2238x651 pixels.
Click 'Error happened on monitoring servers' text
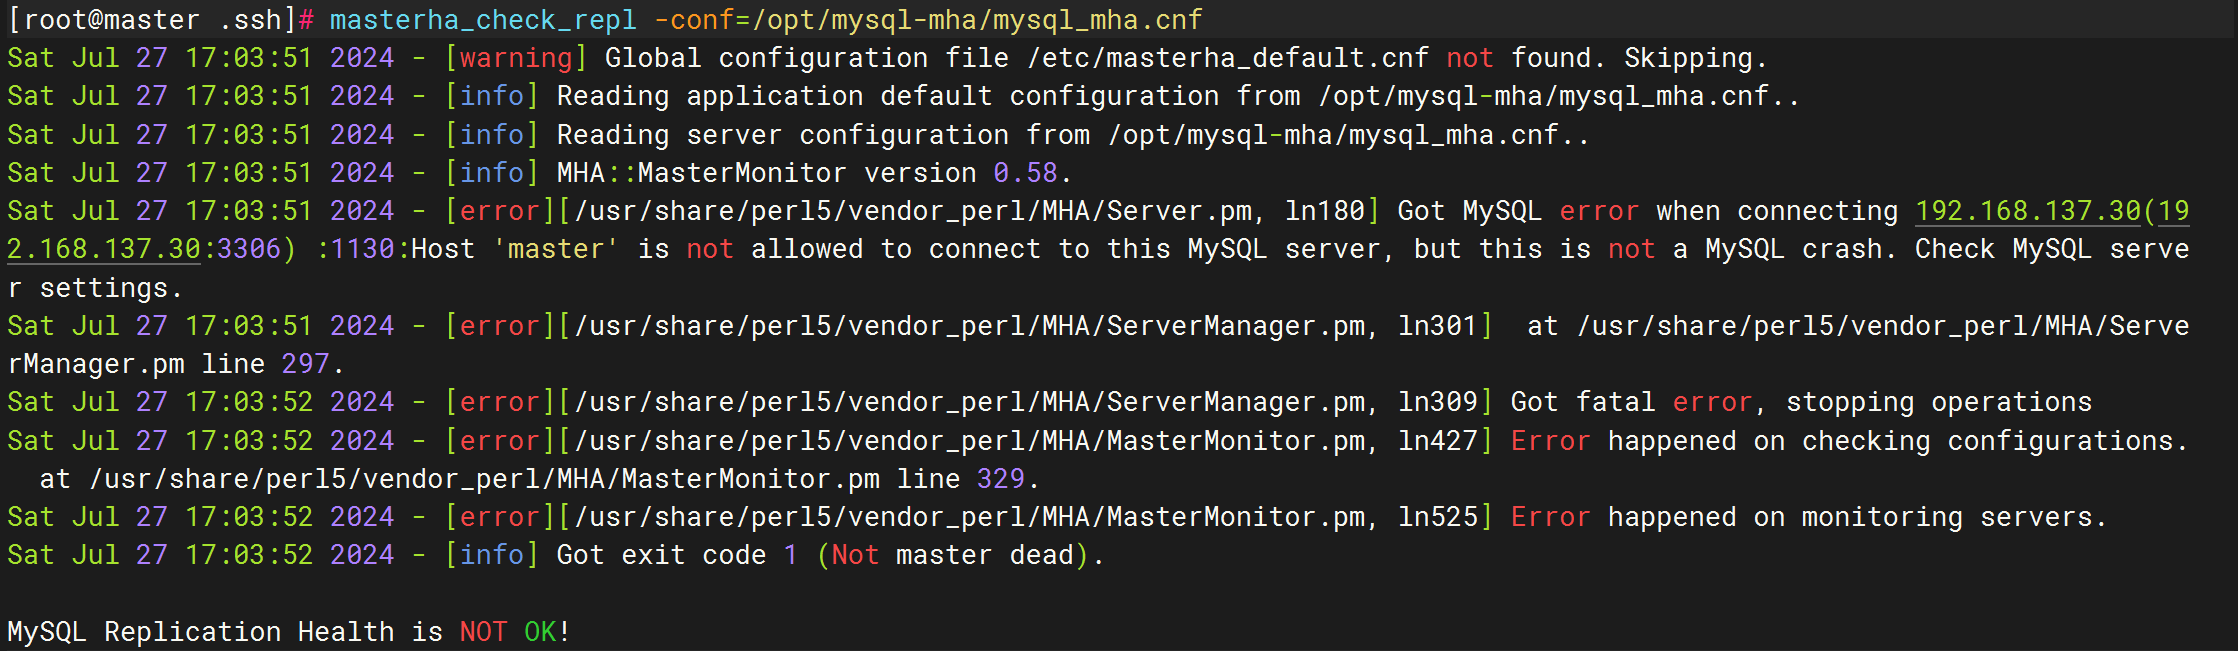[x=1808, y=517]
